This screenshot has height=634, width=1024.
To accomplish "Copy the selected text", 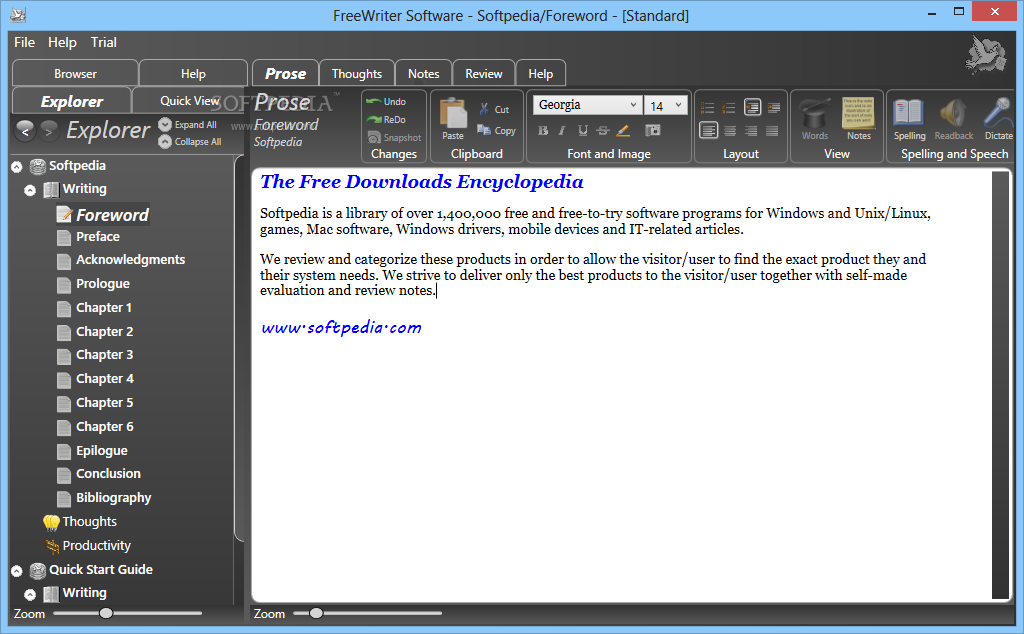I will [496, 130].
